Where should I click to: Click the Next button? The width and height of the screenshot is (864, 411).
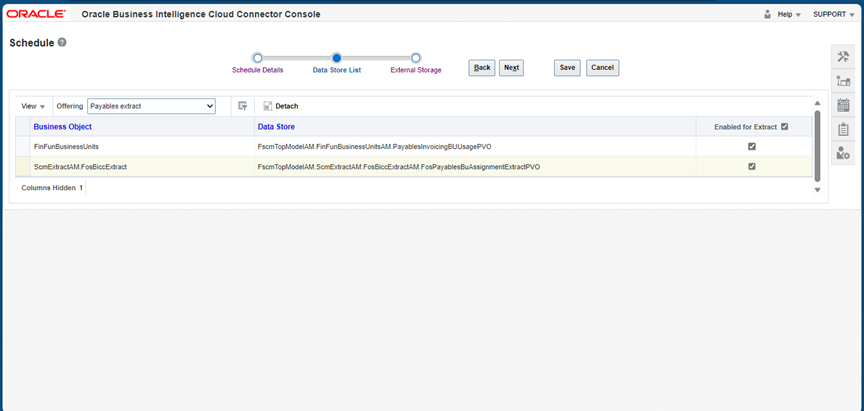[511, 68]
